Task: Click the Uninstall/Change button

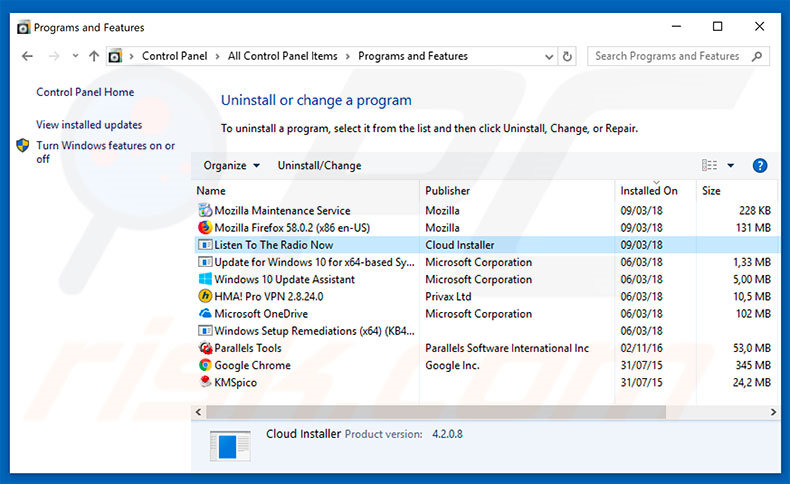Action: click(x=319, y=165)
